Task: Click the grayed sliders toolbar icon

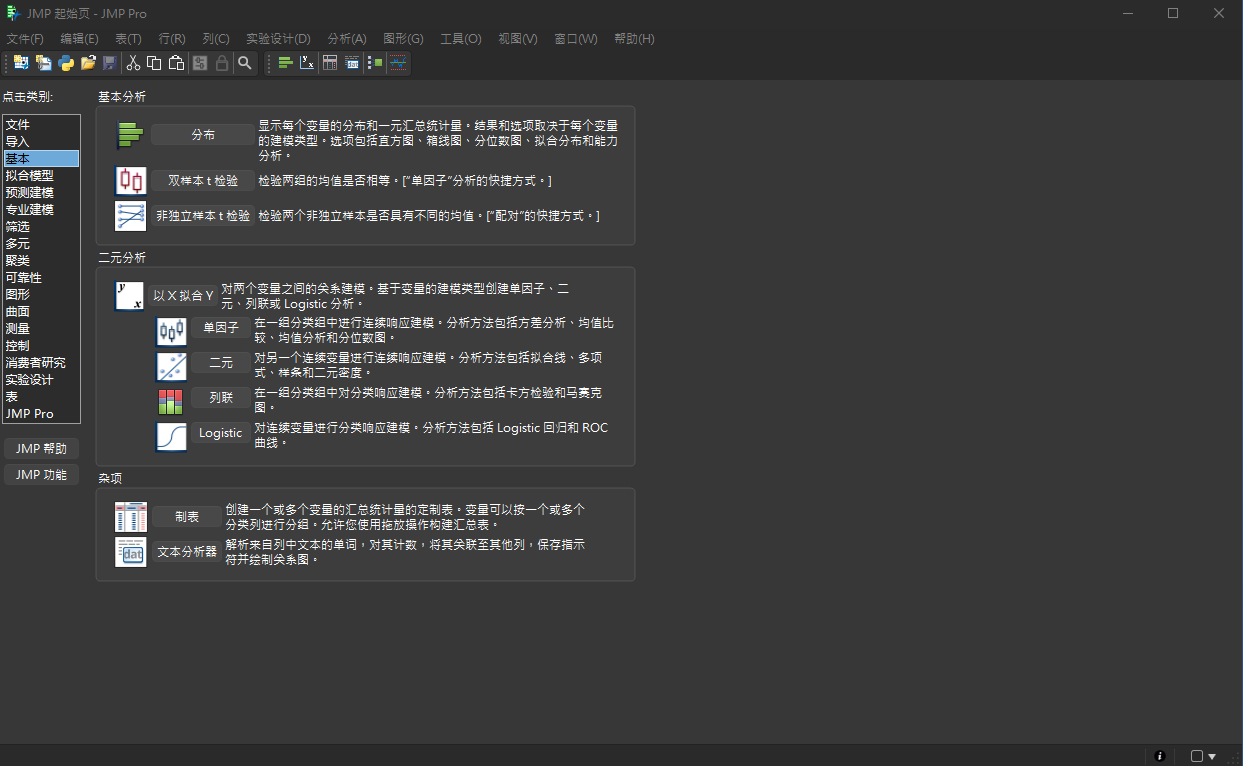Action: coord(200,63)
